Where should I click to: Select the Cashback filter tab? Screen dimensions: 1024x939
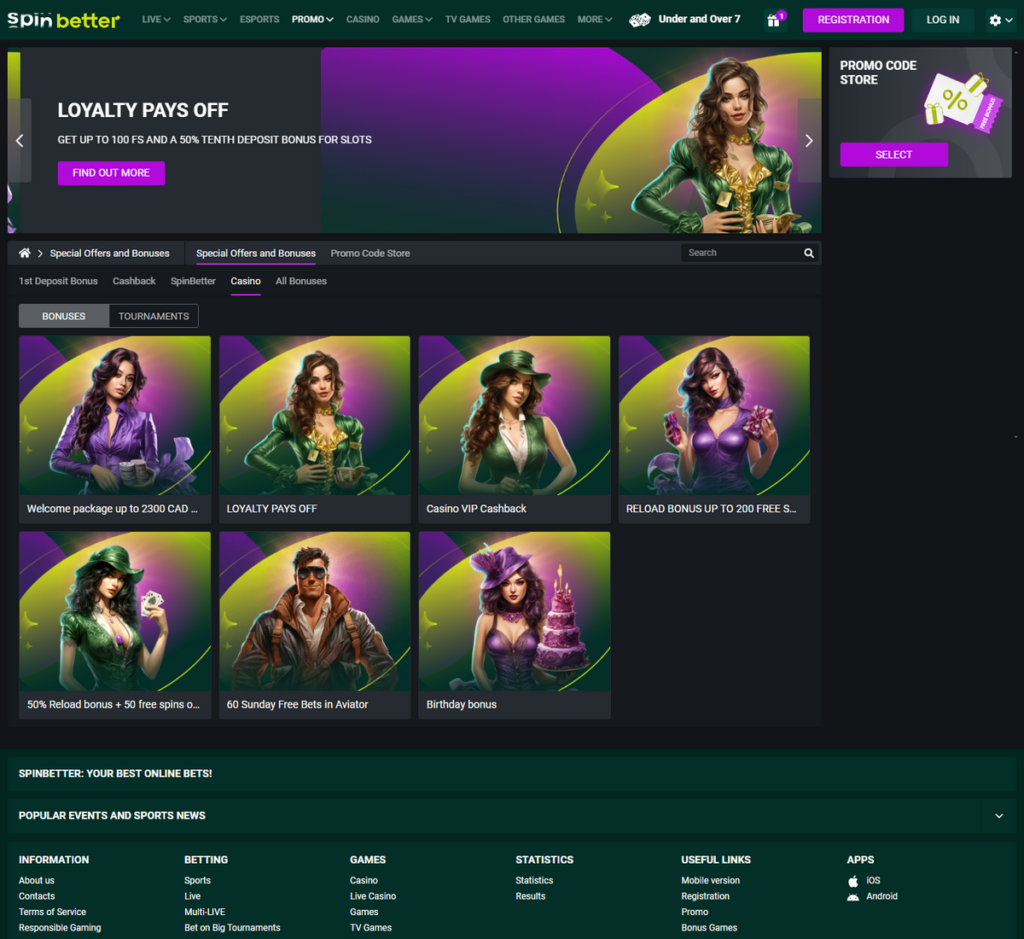pyautogui.click(x=134, y=281)
